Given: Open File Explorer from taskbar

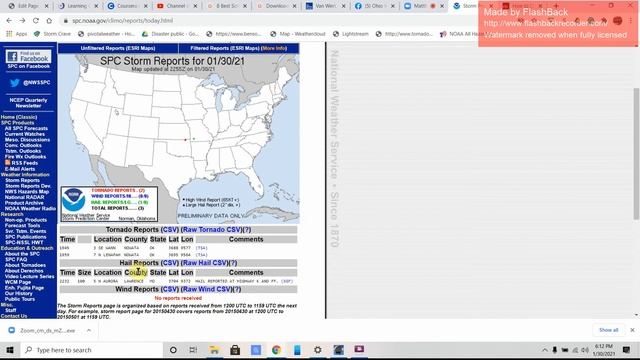Looking at the screenshot, I should coord(214,350).
